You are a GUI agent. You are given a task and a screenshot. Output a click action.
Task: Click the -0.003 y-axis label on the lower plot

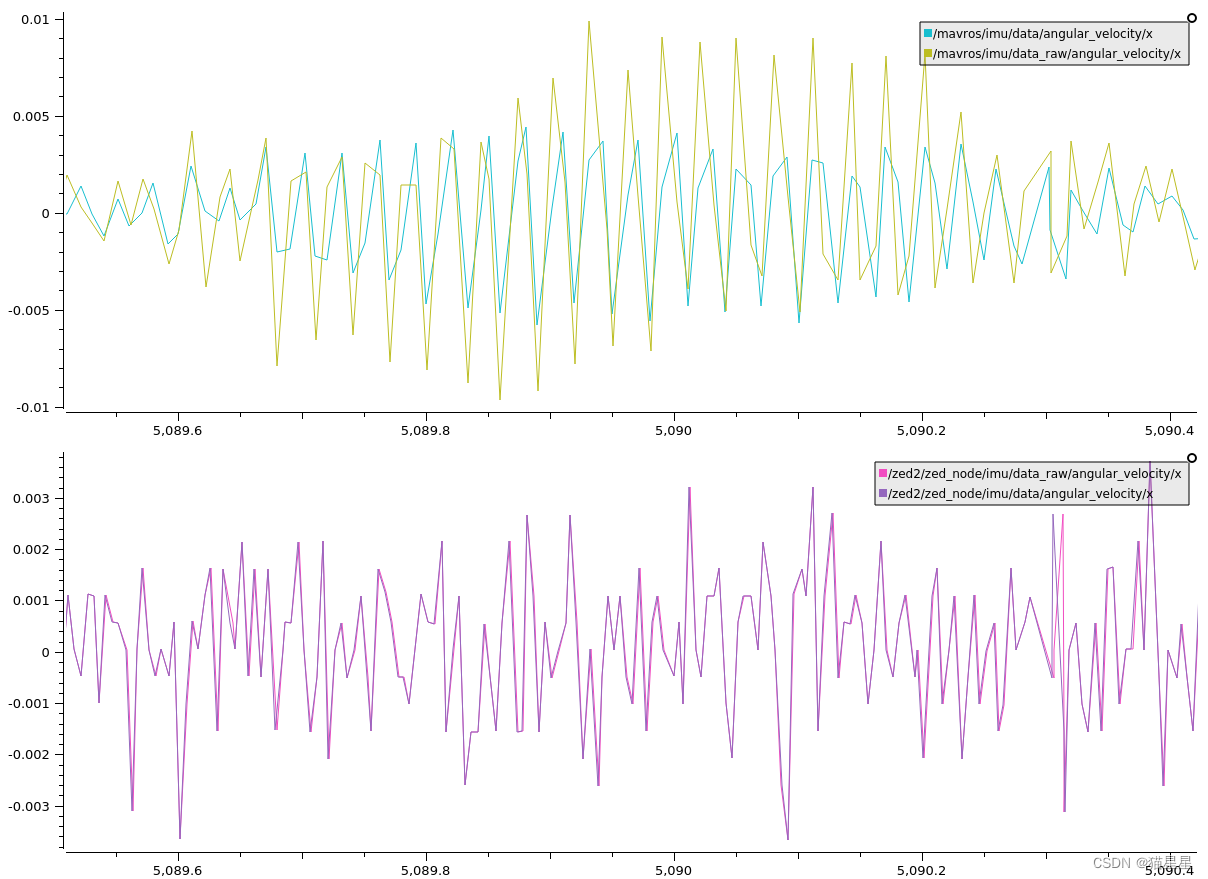pyautogui.click(x=28, y=806)
